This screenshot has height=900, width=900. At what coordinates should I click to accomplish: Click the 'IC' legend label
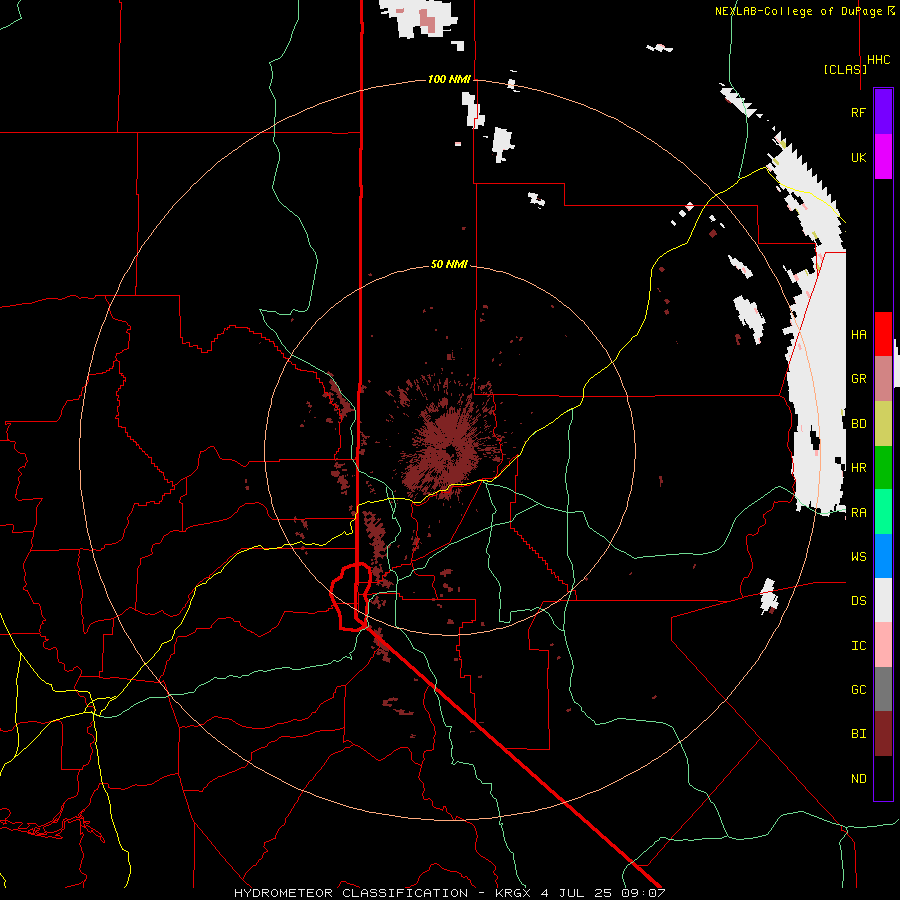[x=858, y=646]
